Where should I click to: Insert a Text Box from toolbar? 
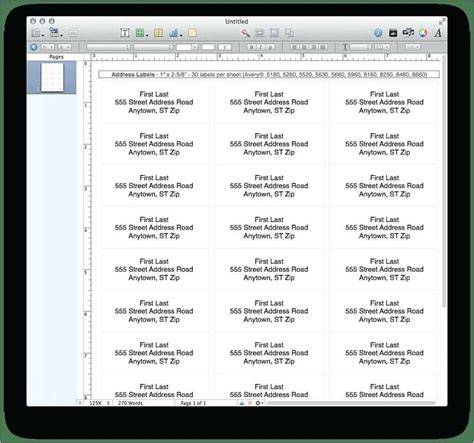coord(125,33)
